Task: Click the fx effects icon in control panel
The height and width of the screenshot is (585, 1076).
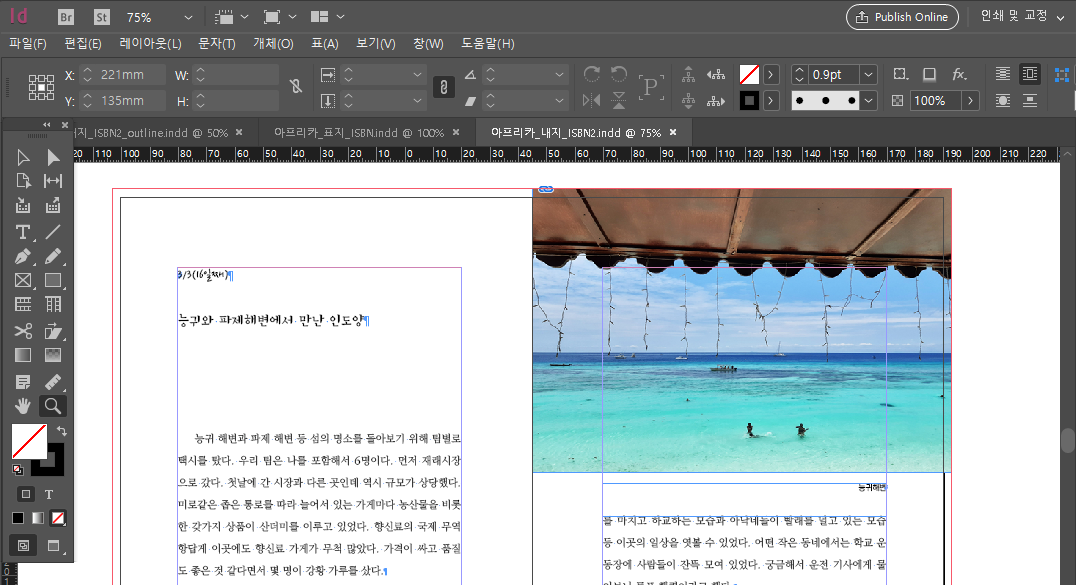Action: (x=958, y=75)
